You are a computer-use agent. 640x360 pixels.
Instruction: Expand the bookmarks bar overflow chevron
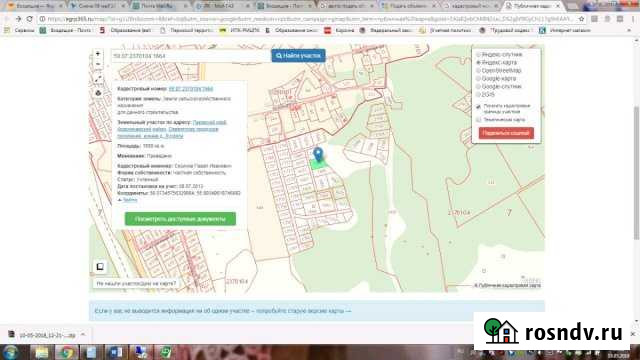pos(629,30)
